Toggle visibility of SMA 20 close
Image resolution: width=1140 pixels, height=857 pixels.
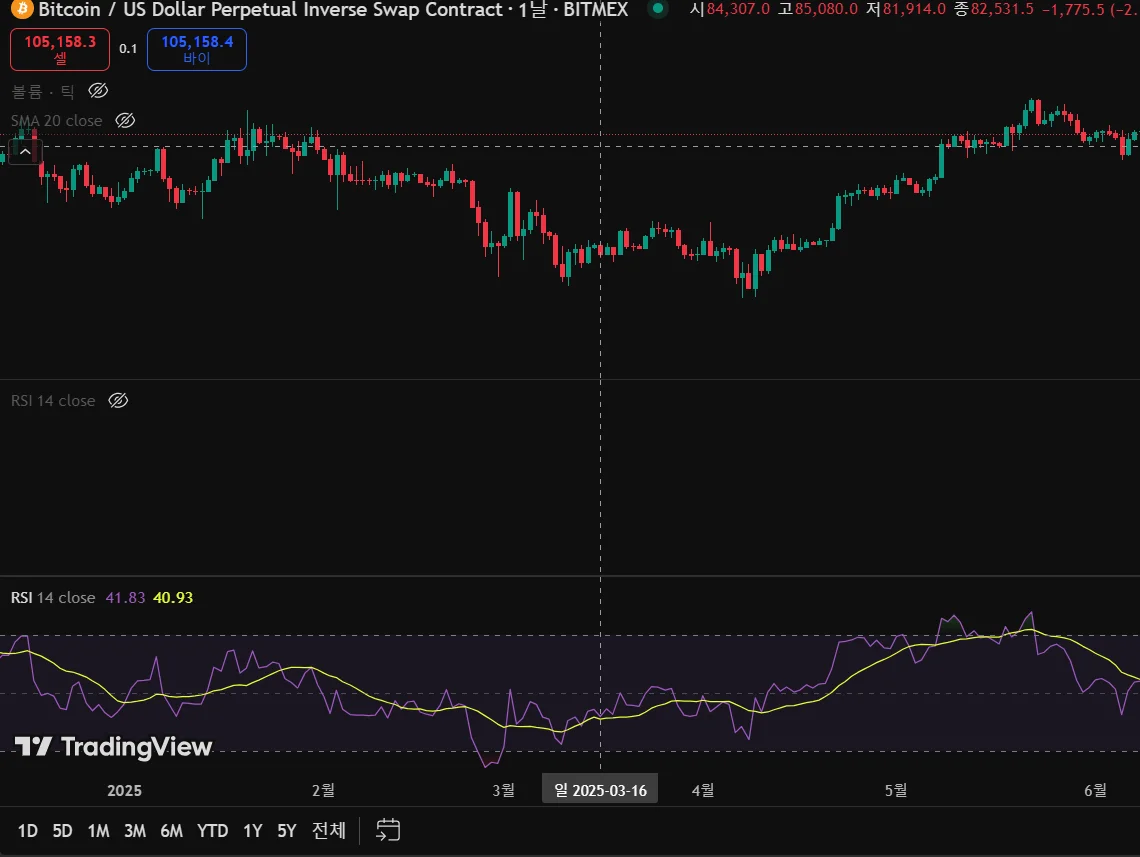(x=125, y=121)
